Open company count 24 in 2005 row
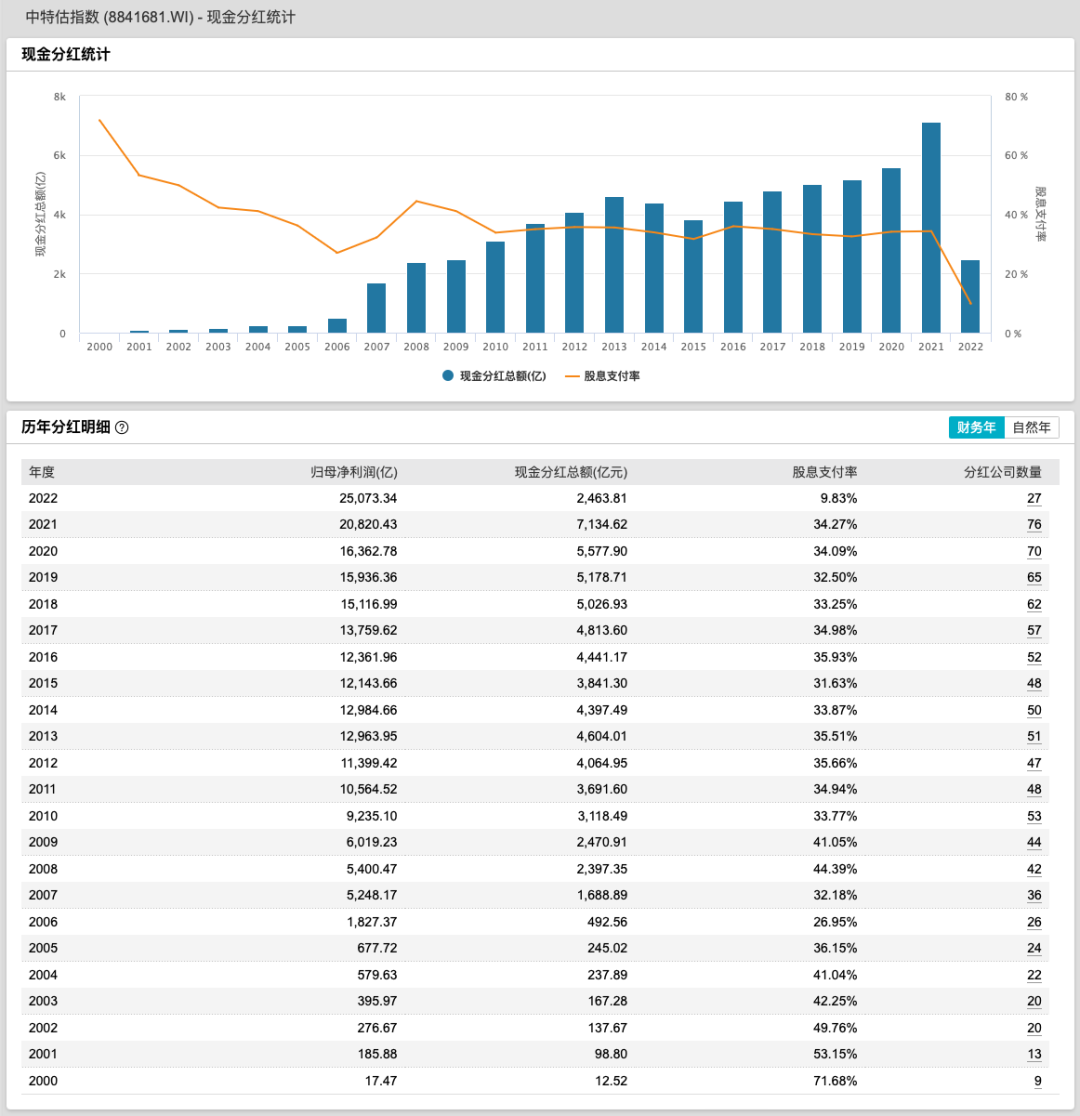Image resolution: width=1080 pixels, height=1116 pixels. click(1034, 948)
